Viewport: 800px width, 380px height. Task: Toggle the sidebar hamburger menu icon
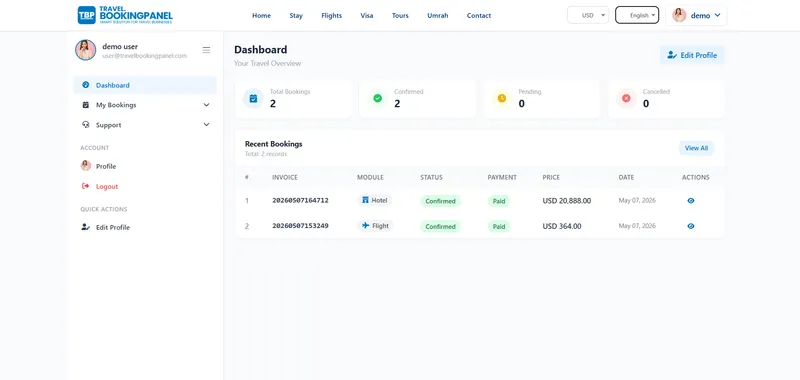(x=206, y=50)
